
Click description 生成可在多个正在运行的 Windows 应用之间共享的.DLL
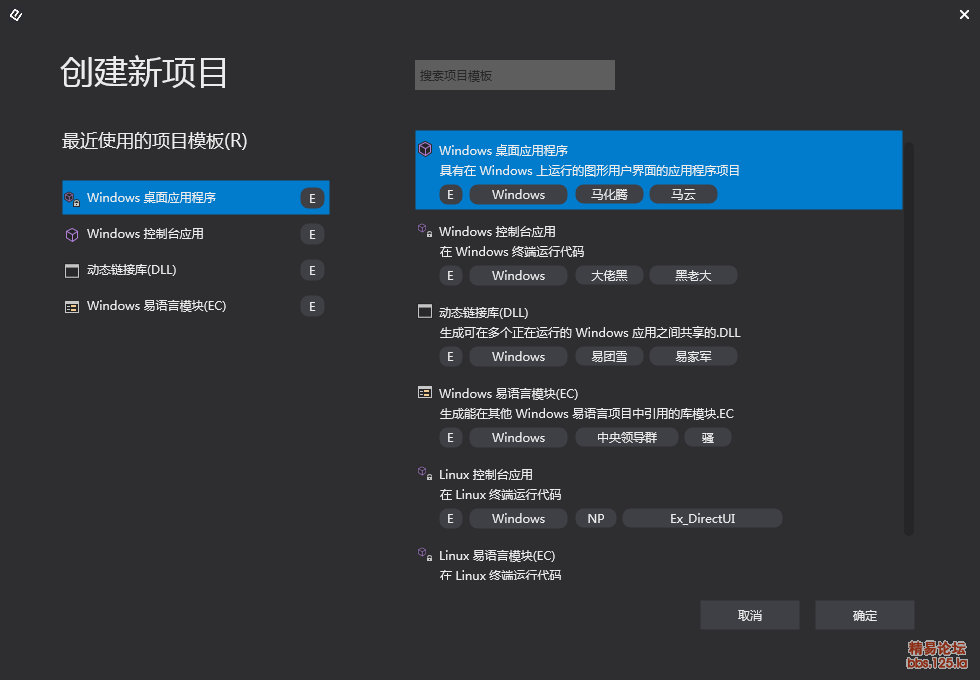[589, 332]
